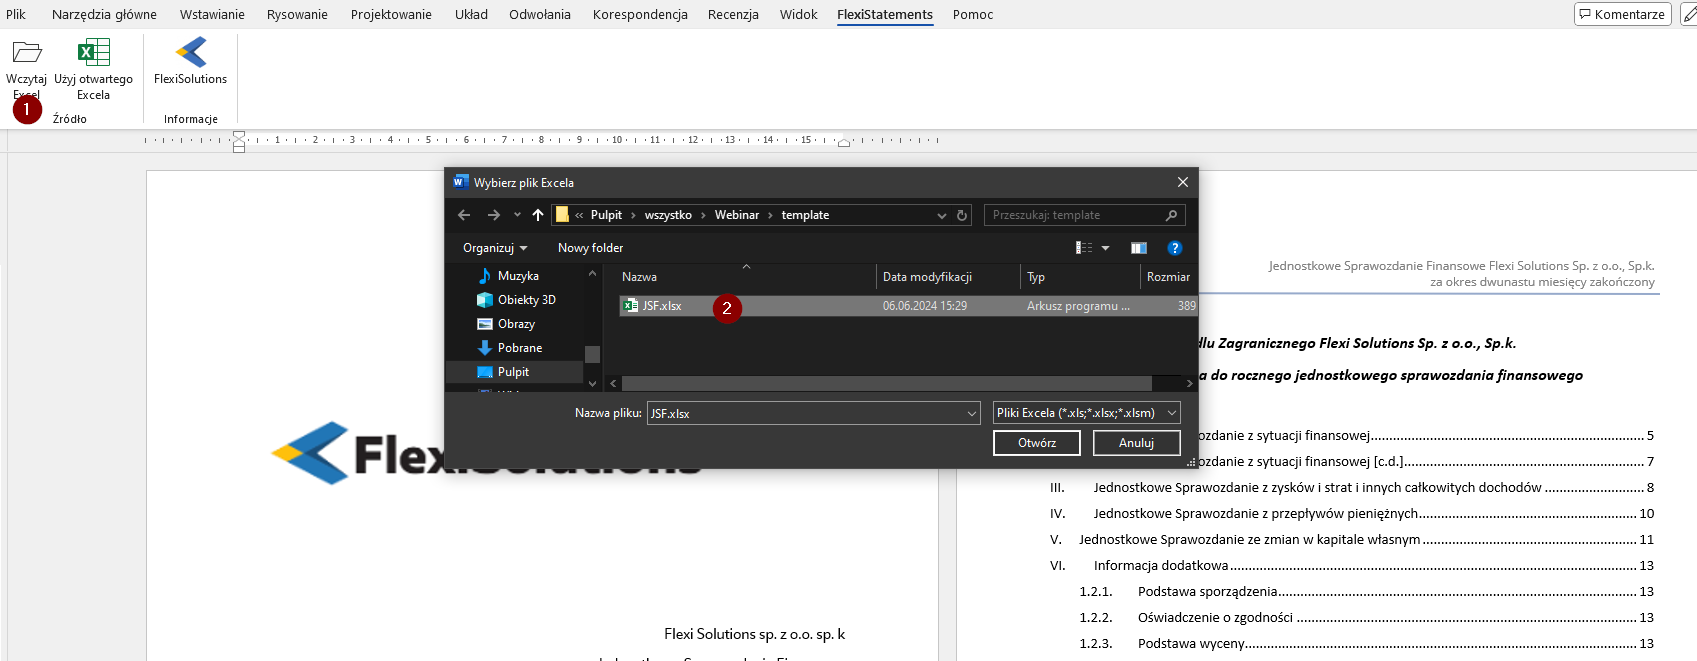Switch to the Wstawianie ribbon tab

click(212, 14)
